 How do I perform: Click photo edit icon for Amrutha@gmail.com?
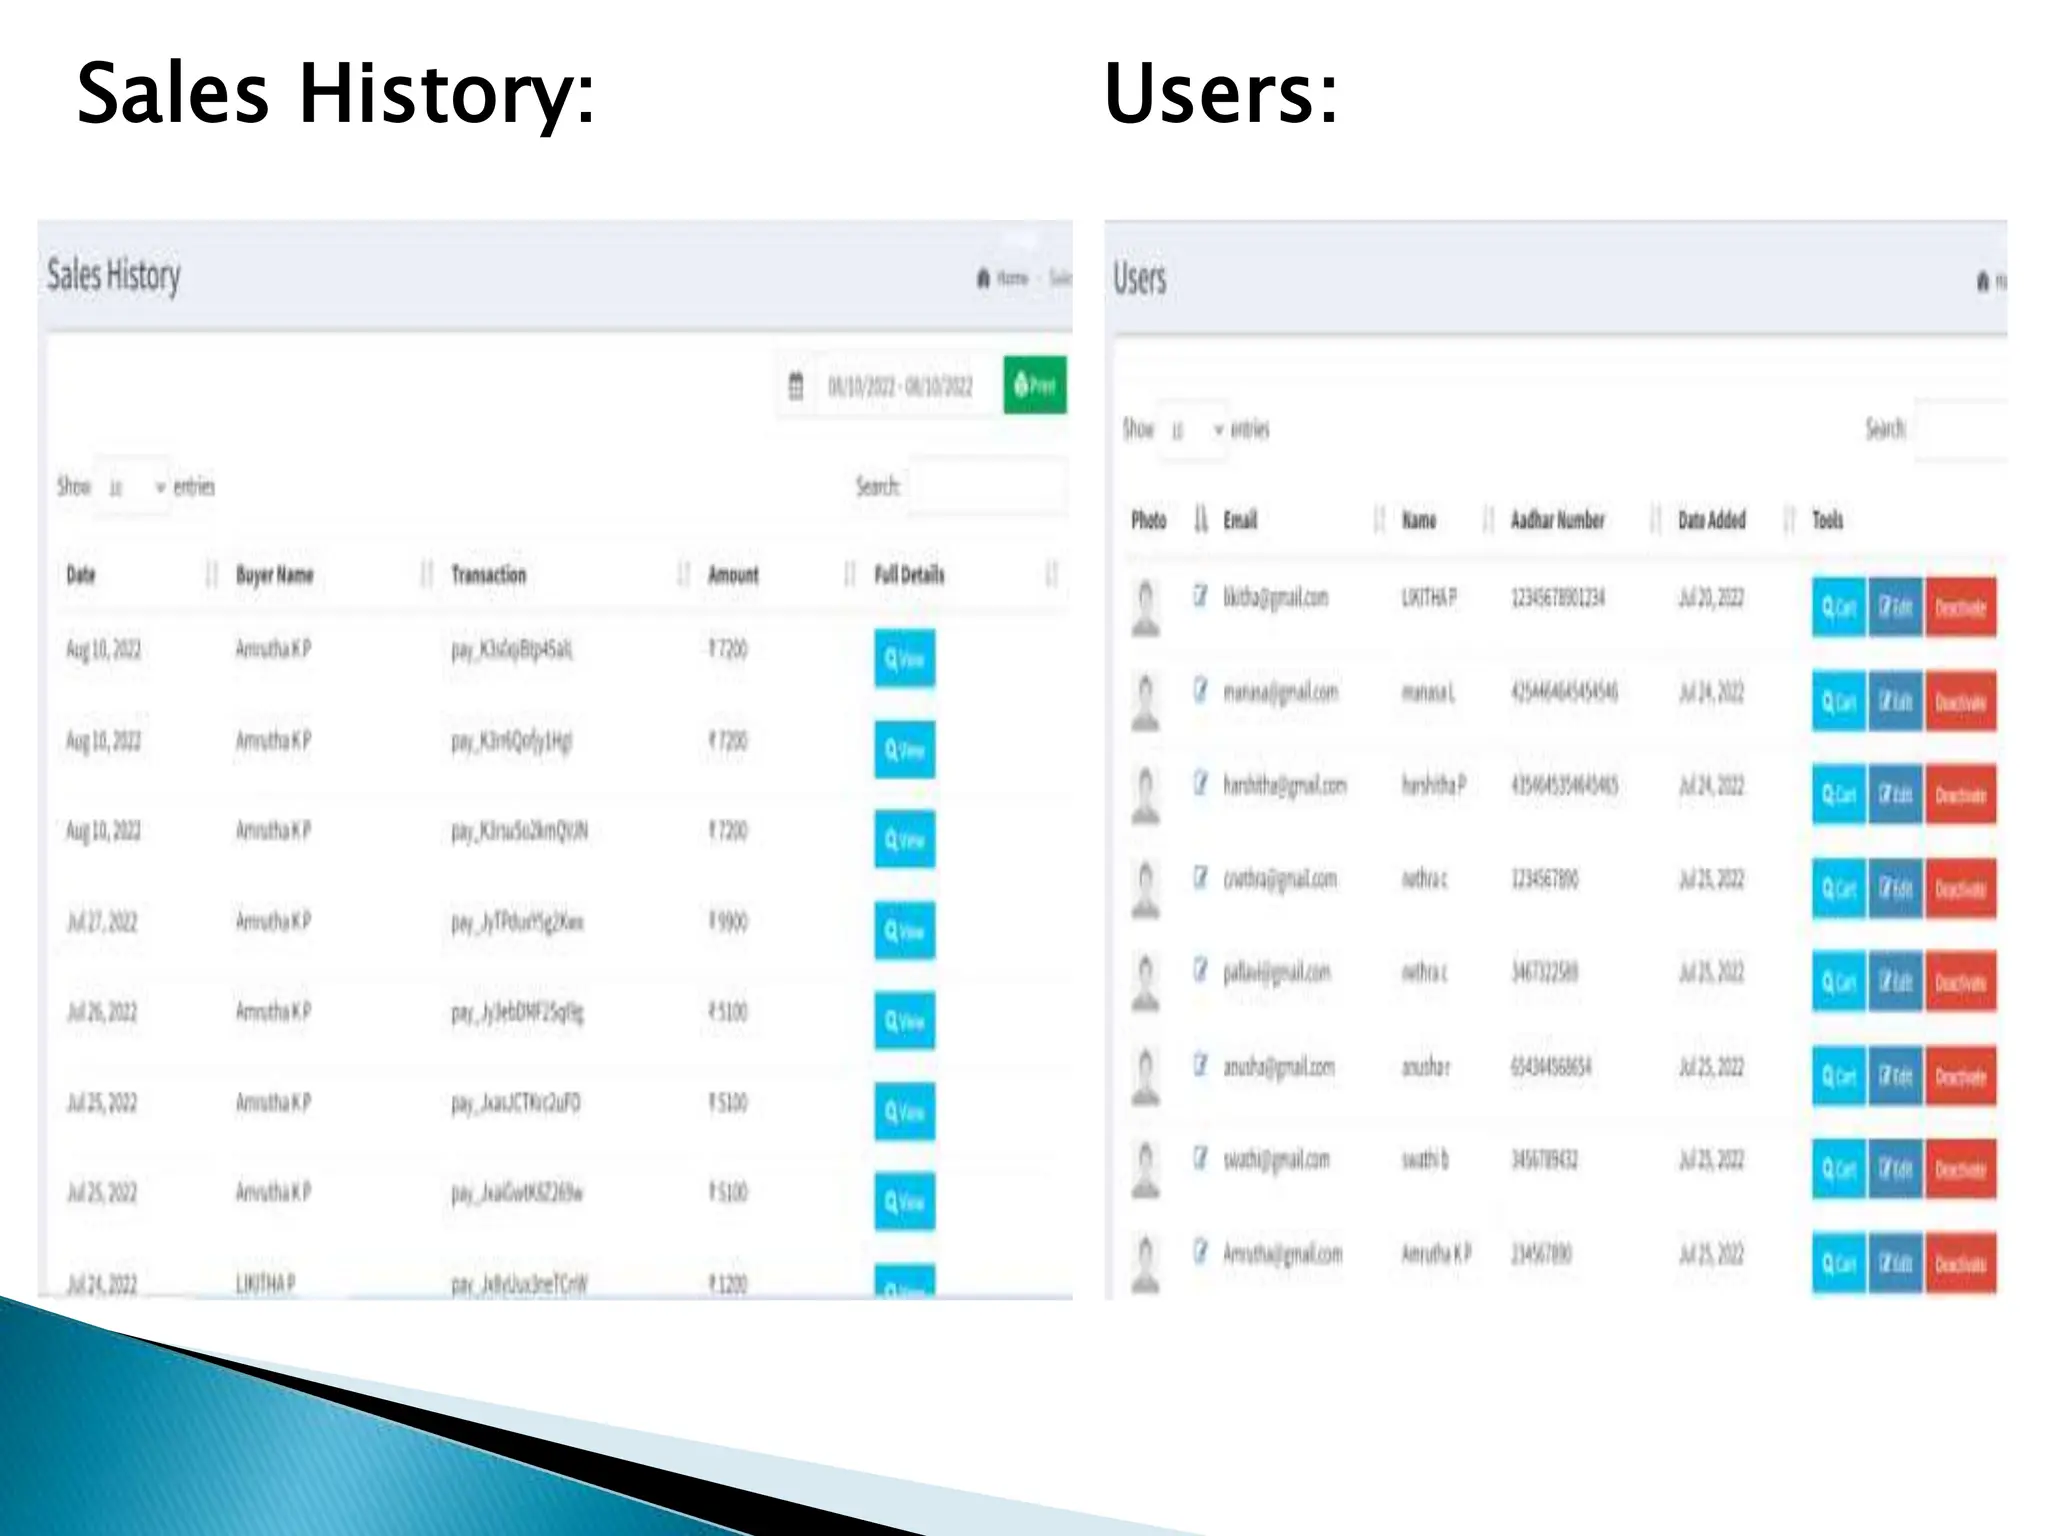click(1200, 1251)
